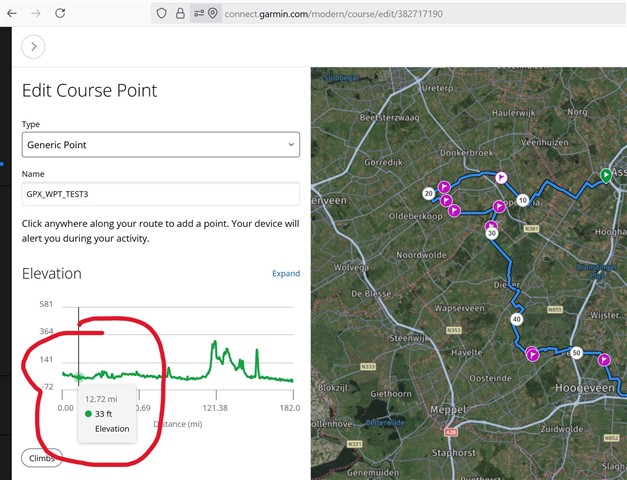The image size is (627, 480).
Task: Click the Donkerbroek label on the map
Action: 467,153
